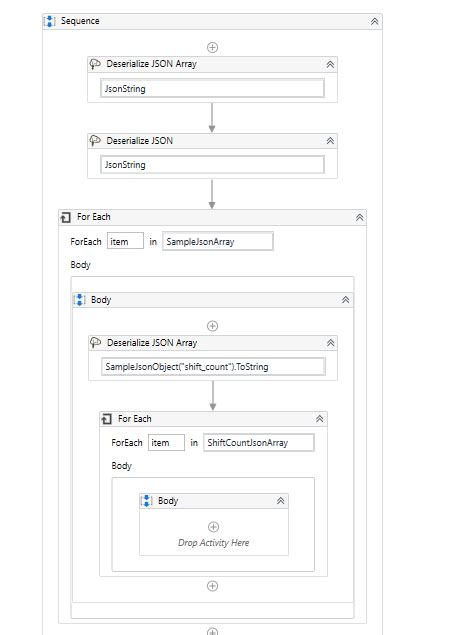Image resolution: width=468 pixels, height=635 pixels.
Task: Click the ShiftCountJsonArray input field
Action: click(x=259, y=443)
